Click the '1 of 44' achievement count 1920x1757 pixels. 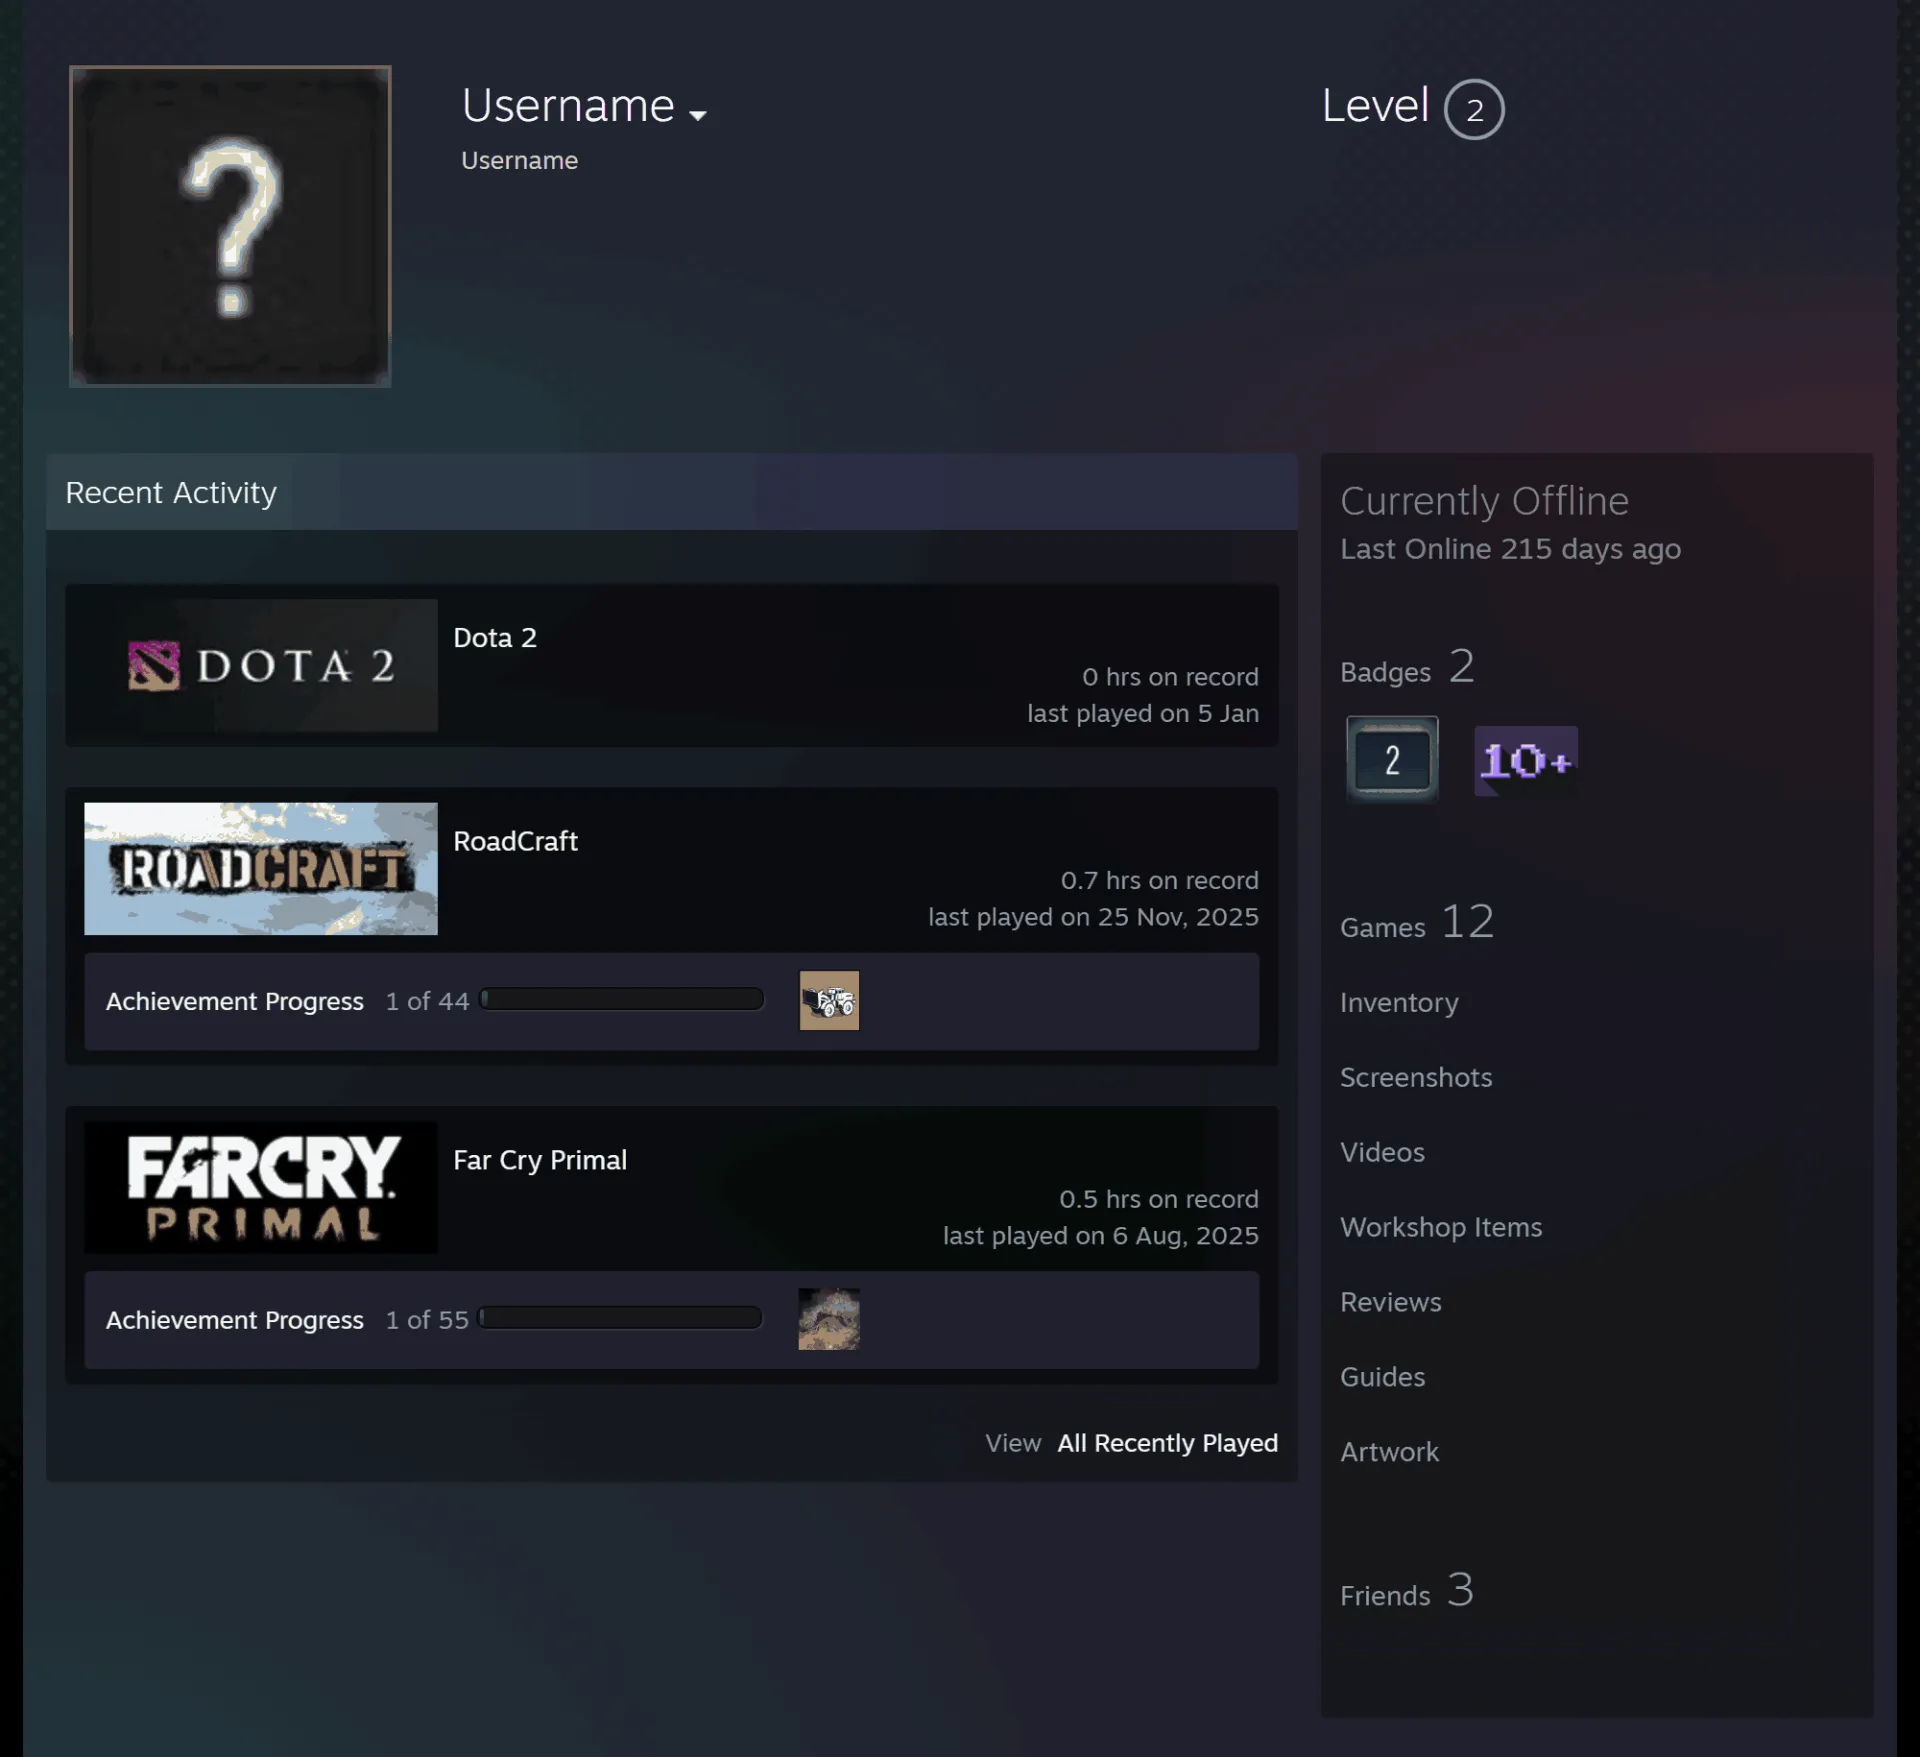point(427,1001)
